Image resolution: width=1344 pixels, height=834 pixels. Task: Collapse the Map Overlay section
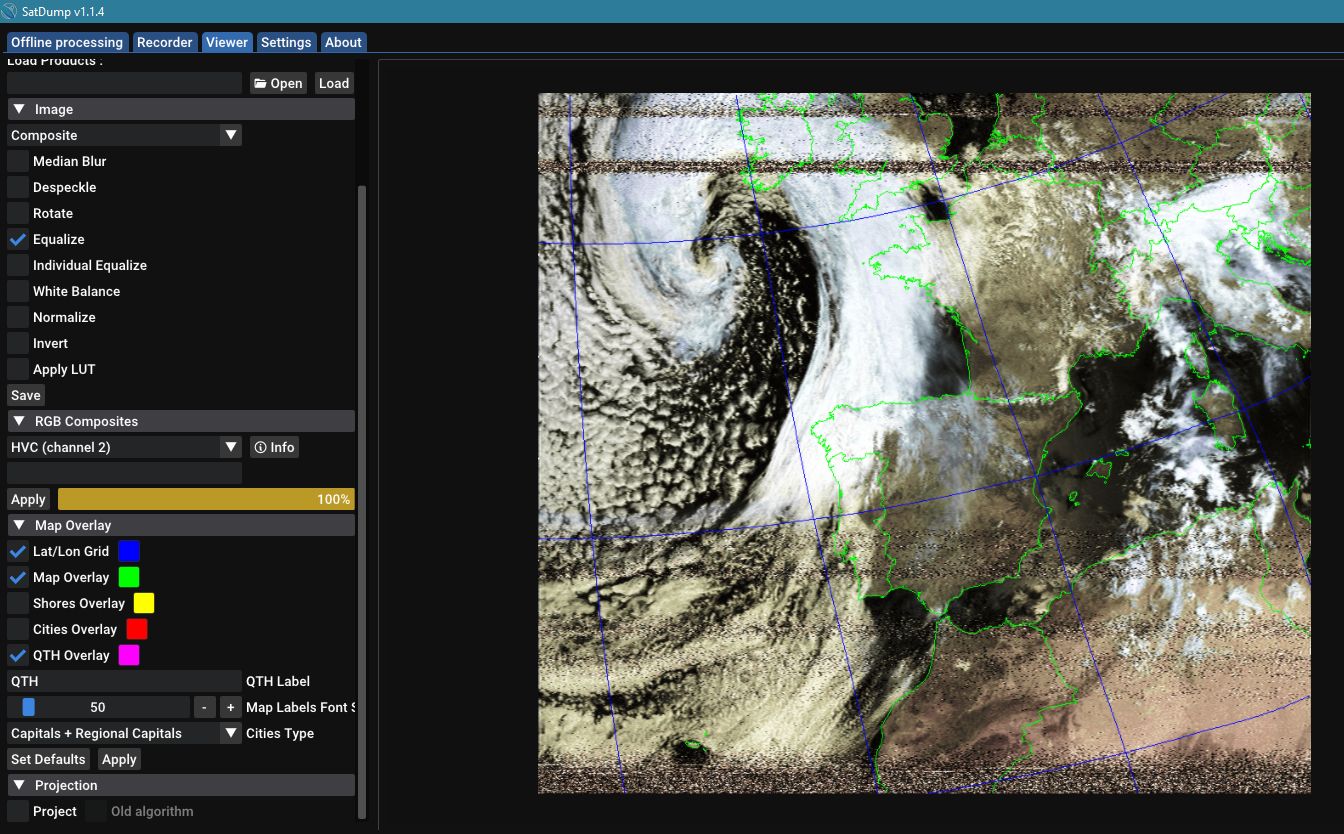pyautogui.click(x=19, y=525)
